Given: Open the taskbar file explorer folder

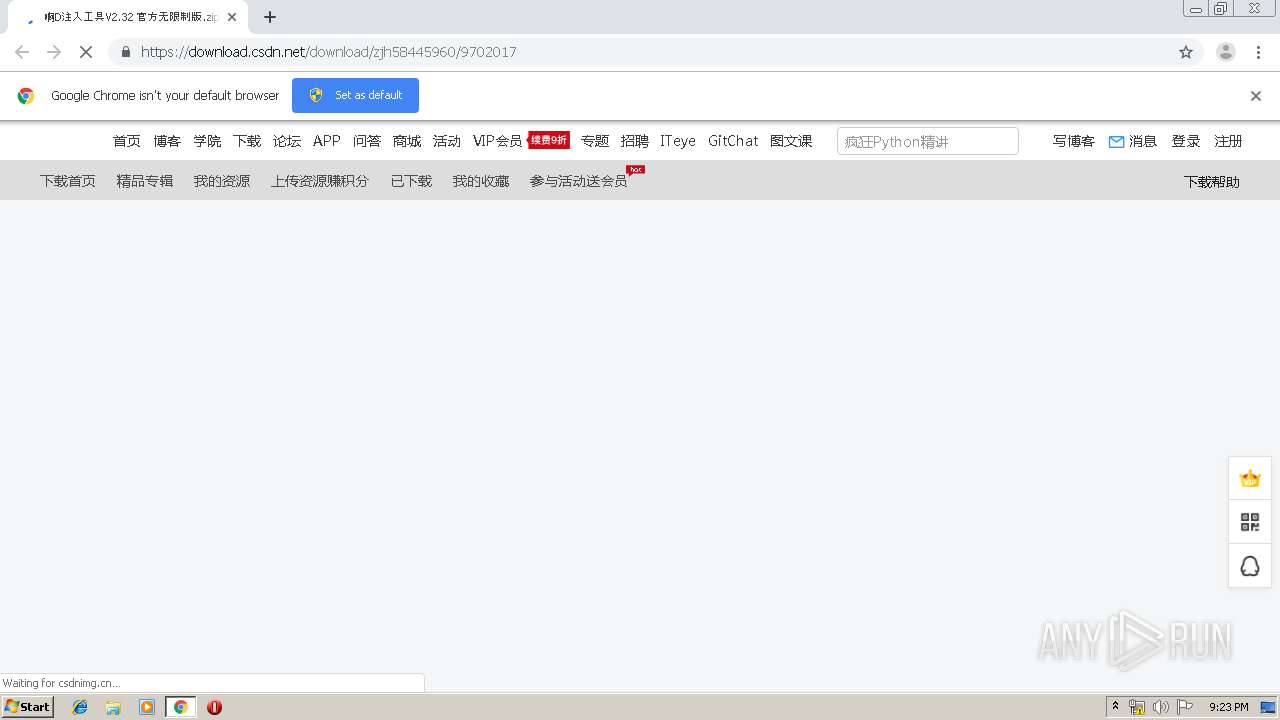Looking at the screenshot, I should (113, 707).
